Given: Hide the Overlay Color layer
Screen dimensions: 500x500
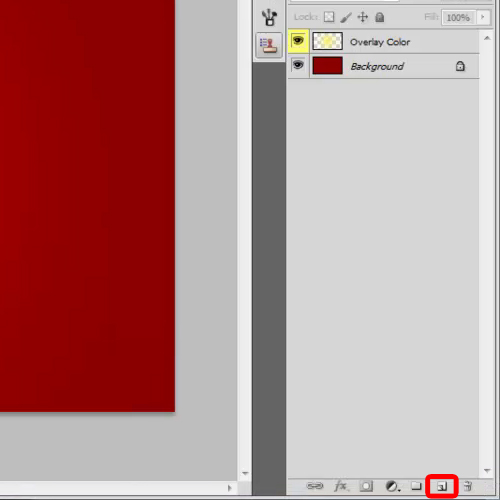Looking at the screenshot, I should 298,41.
